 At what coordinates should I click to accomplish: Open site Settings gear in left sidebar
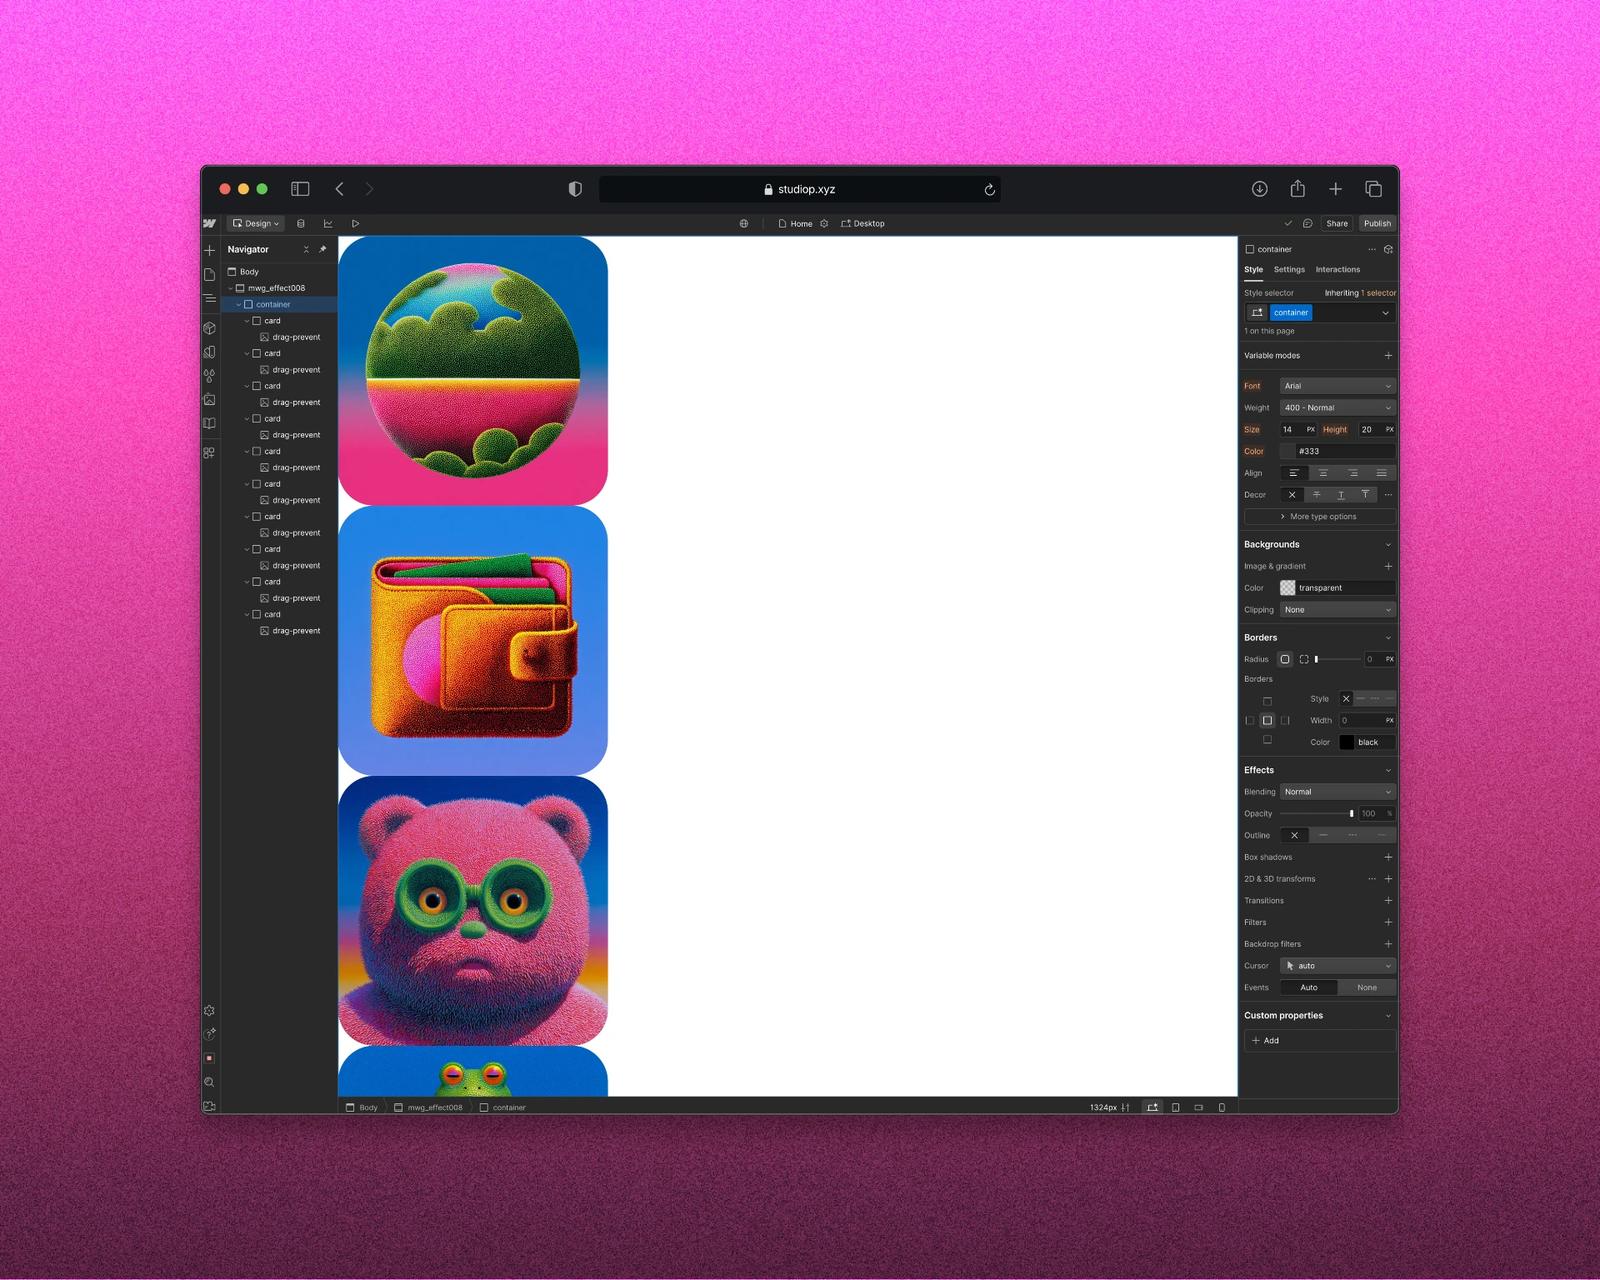(x=209, y=1011)
